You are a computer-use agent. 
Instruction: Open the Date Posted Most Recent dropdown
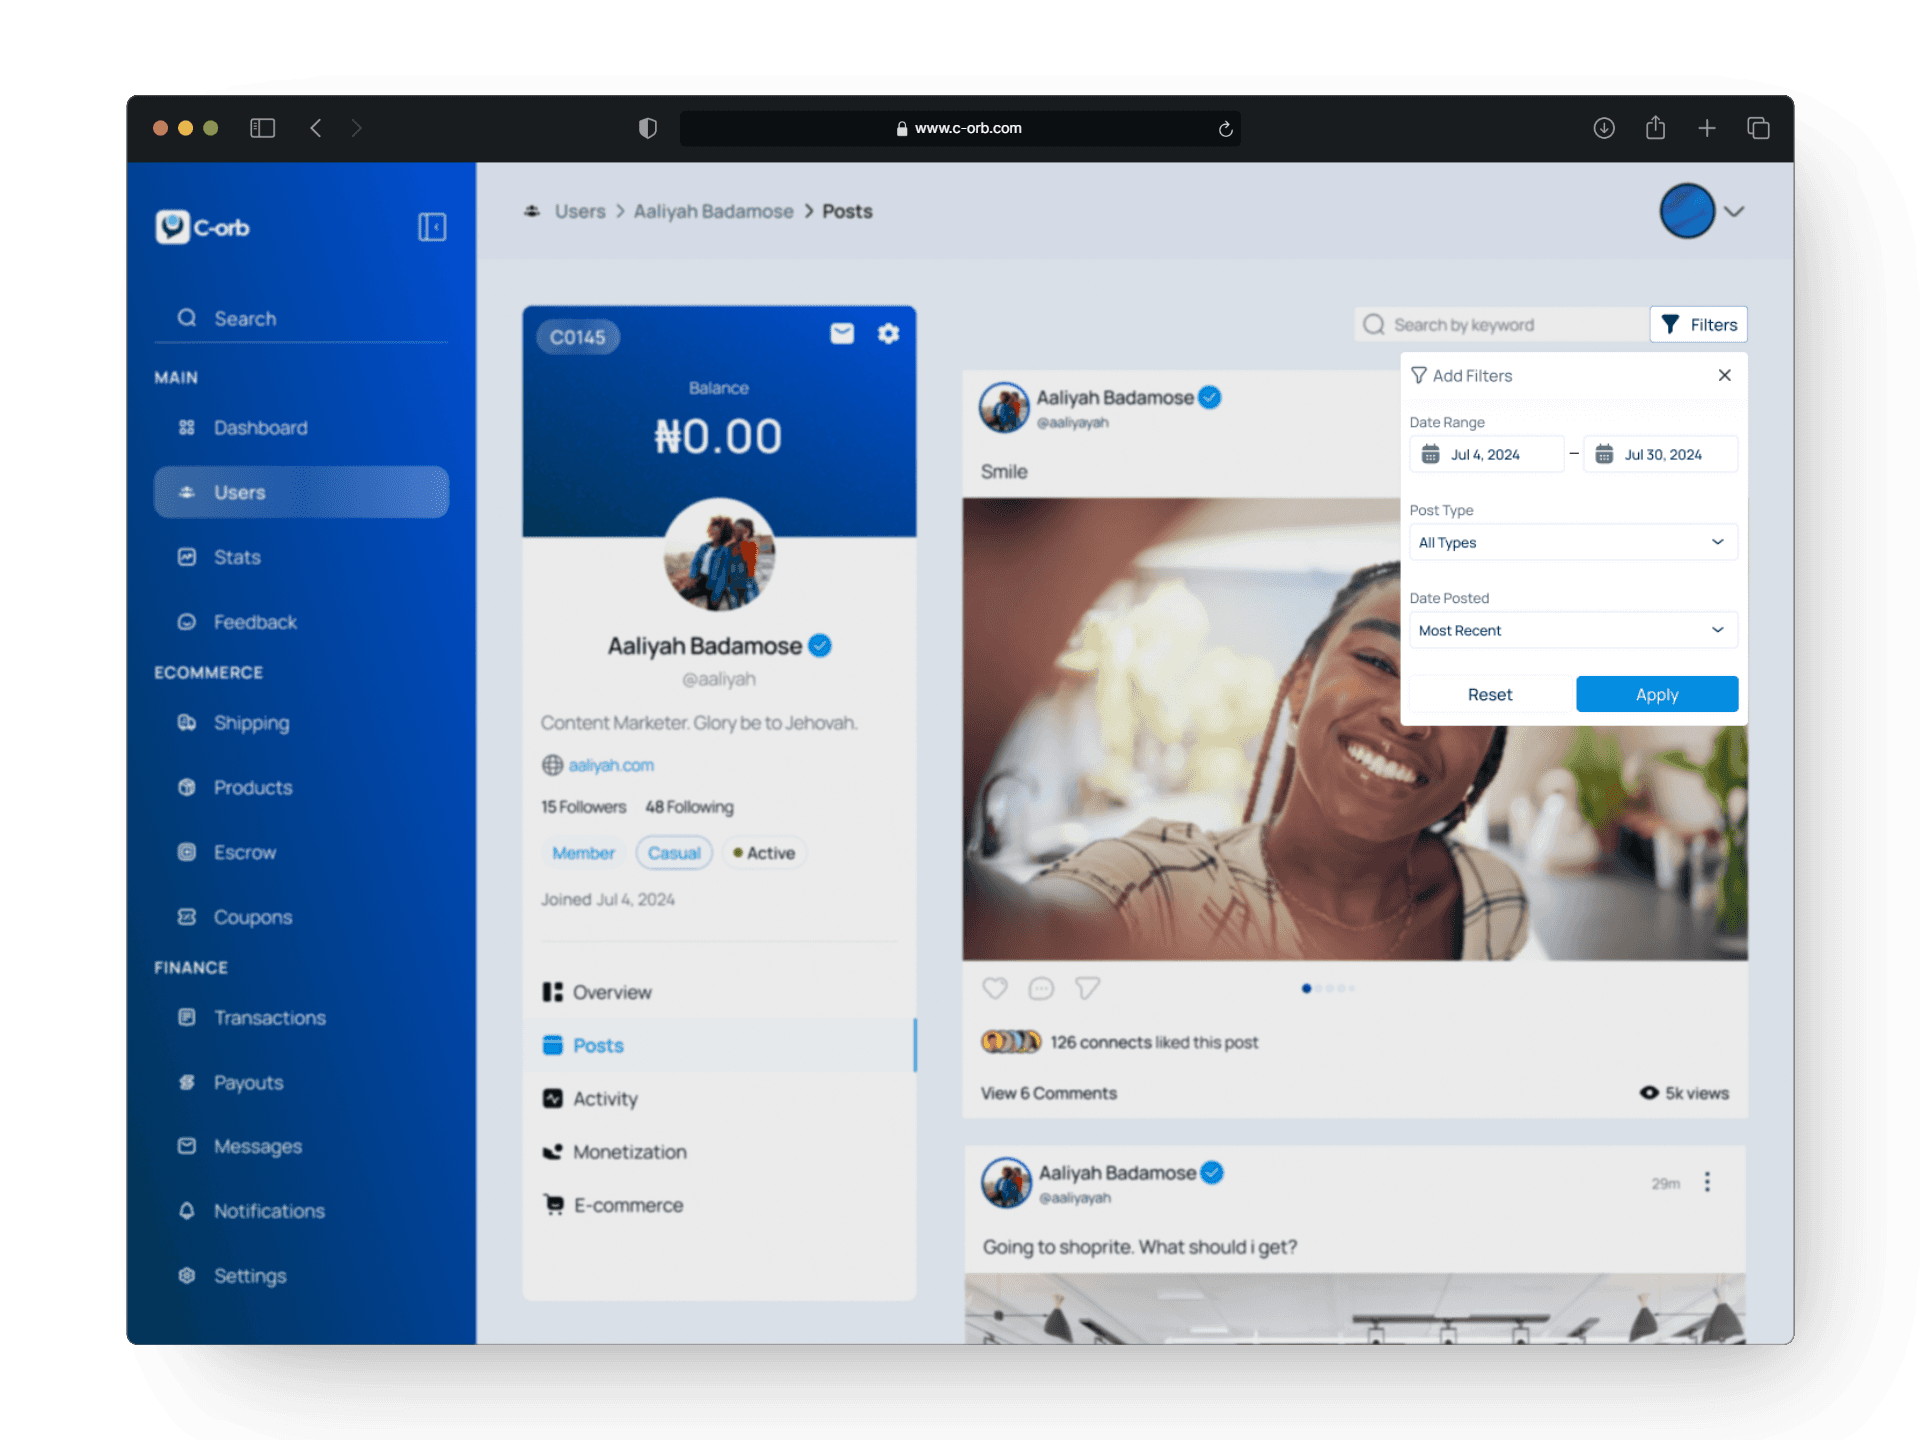click(1572, 630)
